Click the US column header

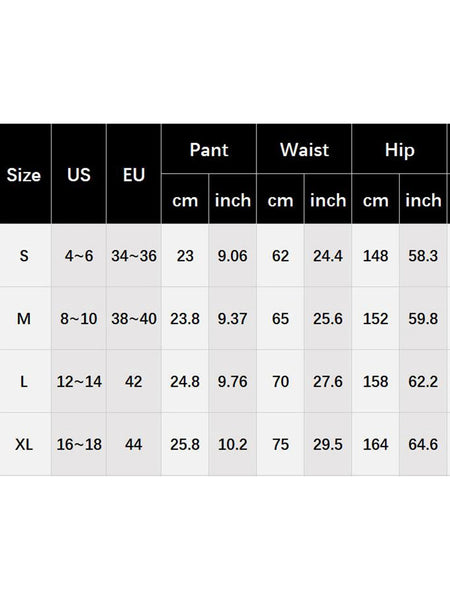pos(79,175)
